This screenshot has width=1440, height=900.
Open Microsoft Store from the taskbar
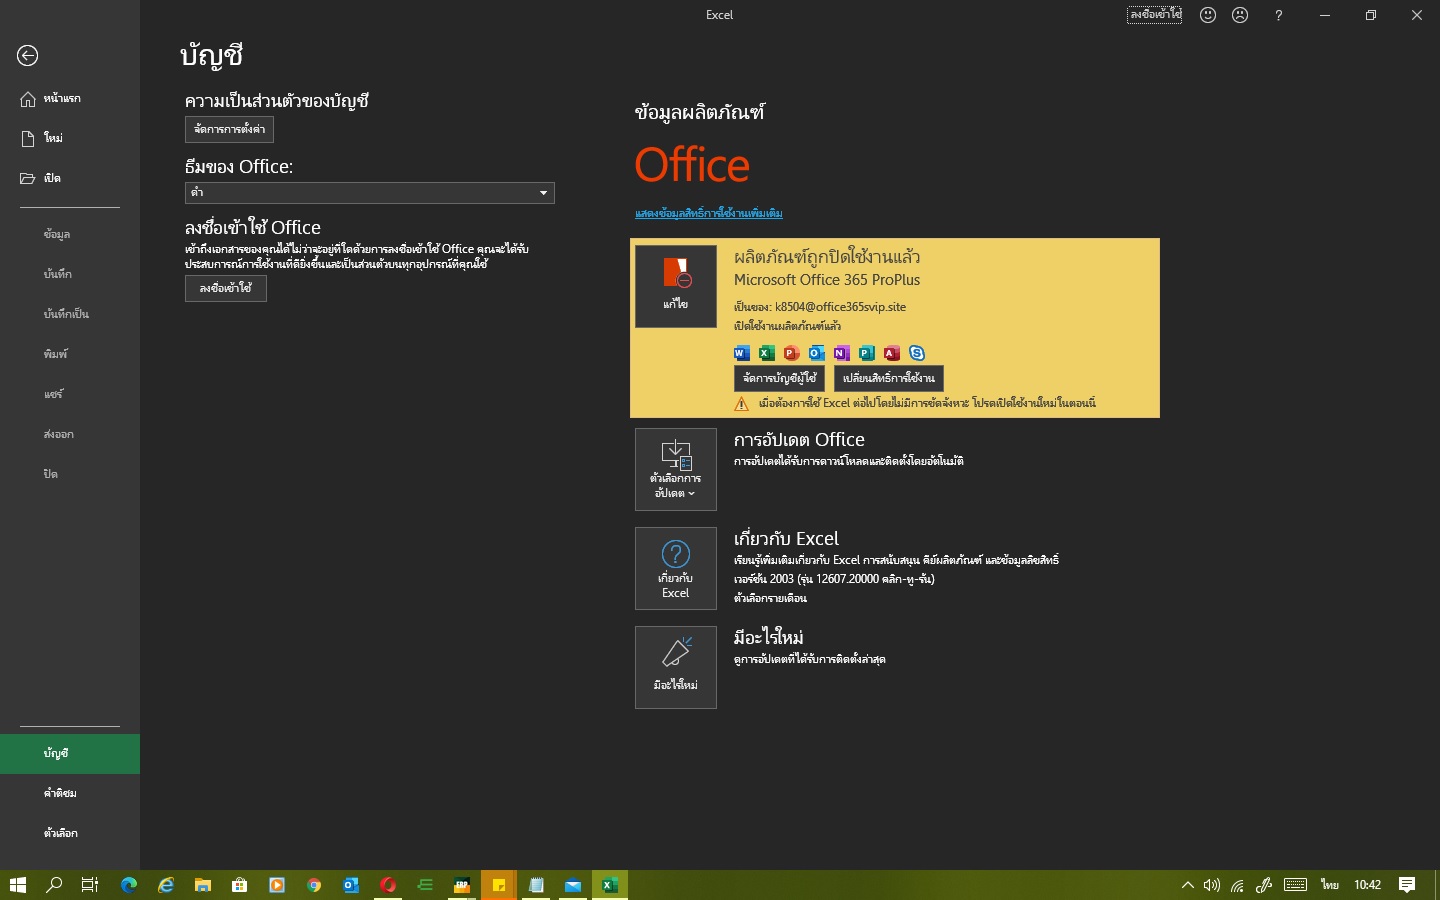pyautogui.click(x=240, y=885)
